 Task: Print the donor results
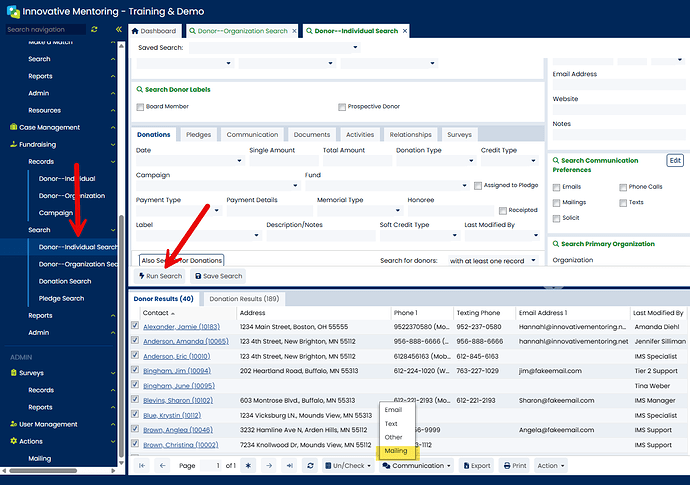(514, 466)
